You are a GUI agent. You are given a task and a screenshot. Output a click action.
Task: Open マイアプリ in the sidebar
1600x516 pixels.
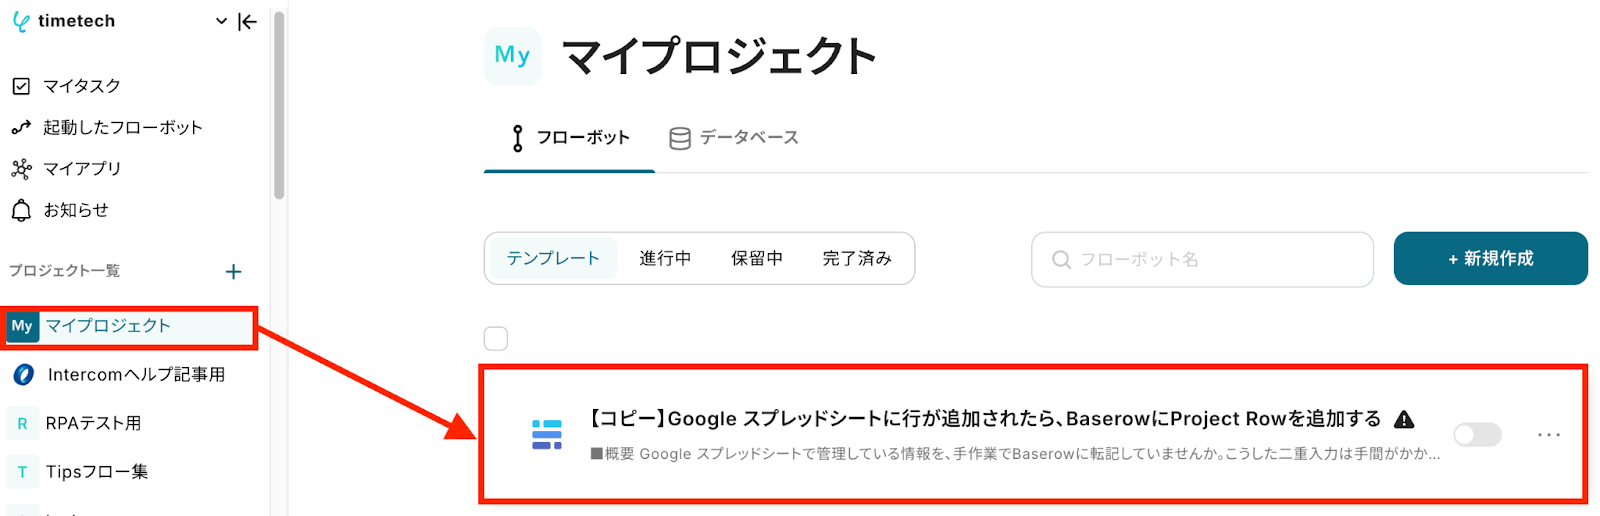(82, 169)
